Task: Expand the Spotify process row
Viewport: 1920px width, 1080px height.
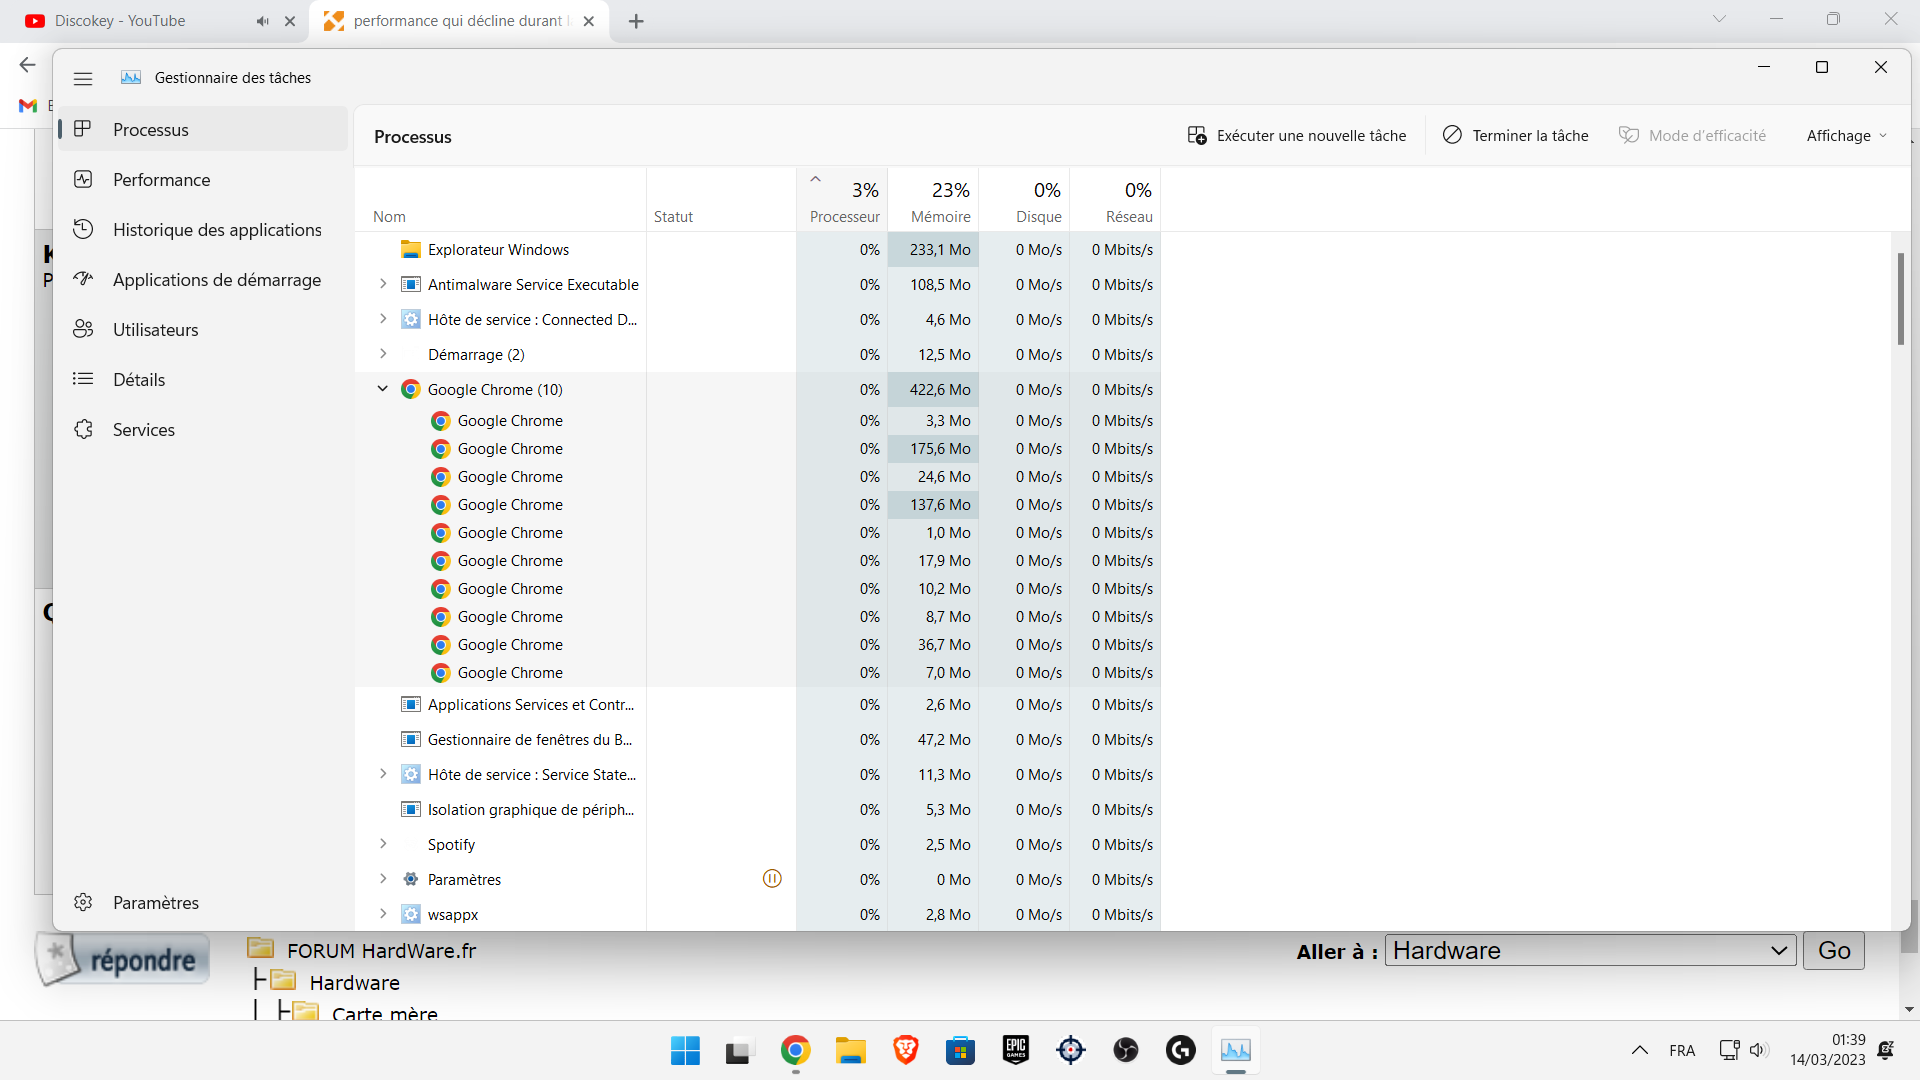Action: tap(383, 844)
